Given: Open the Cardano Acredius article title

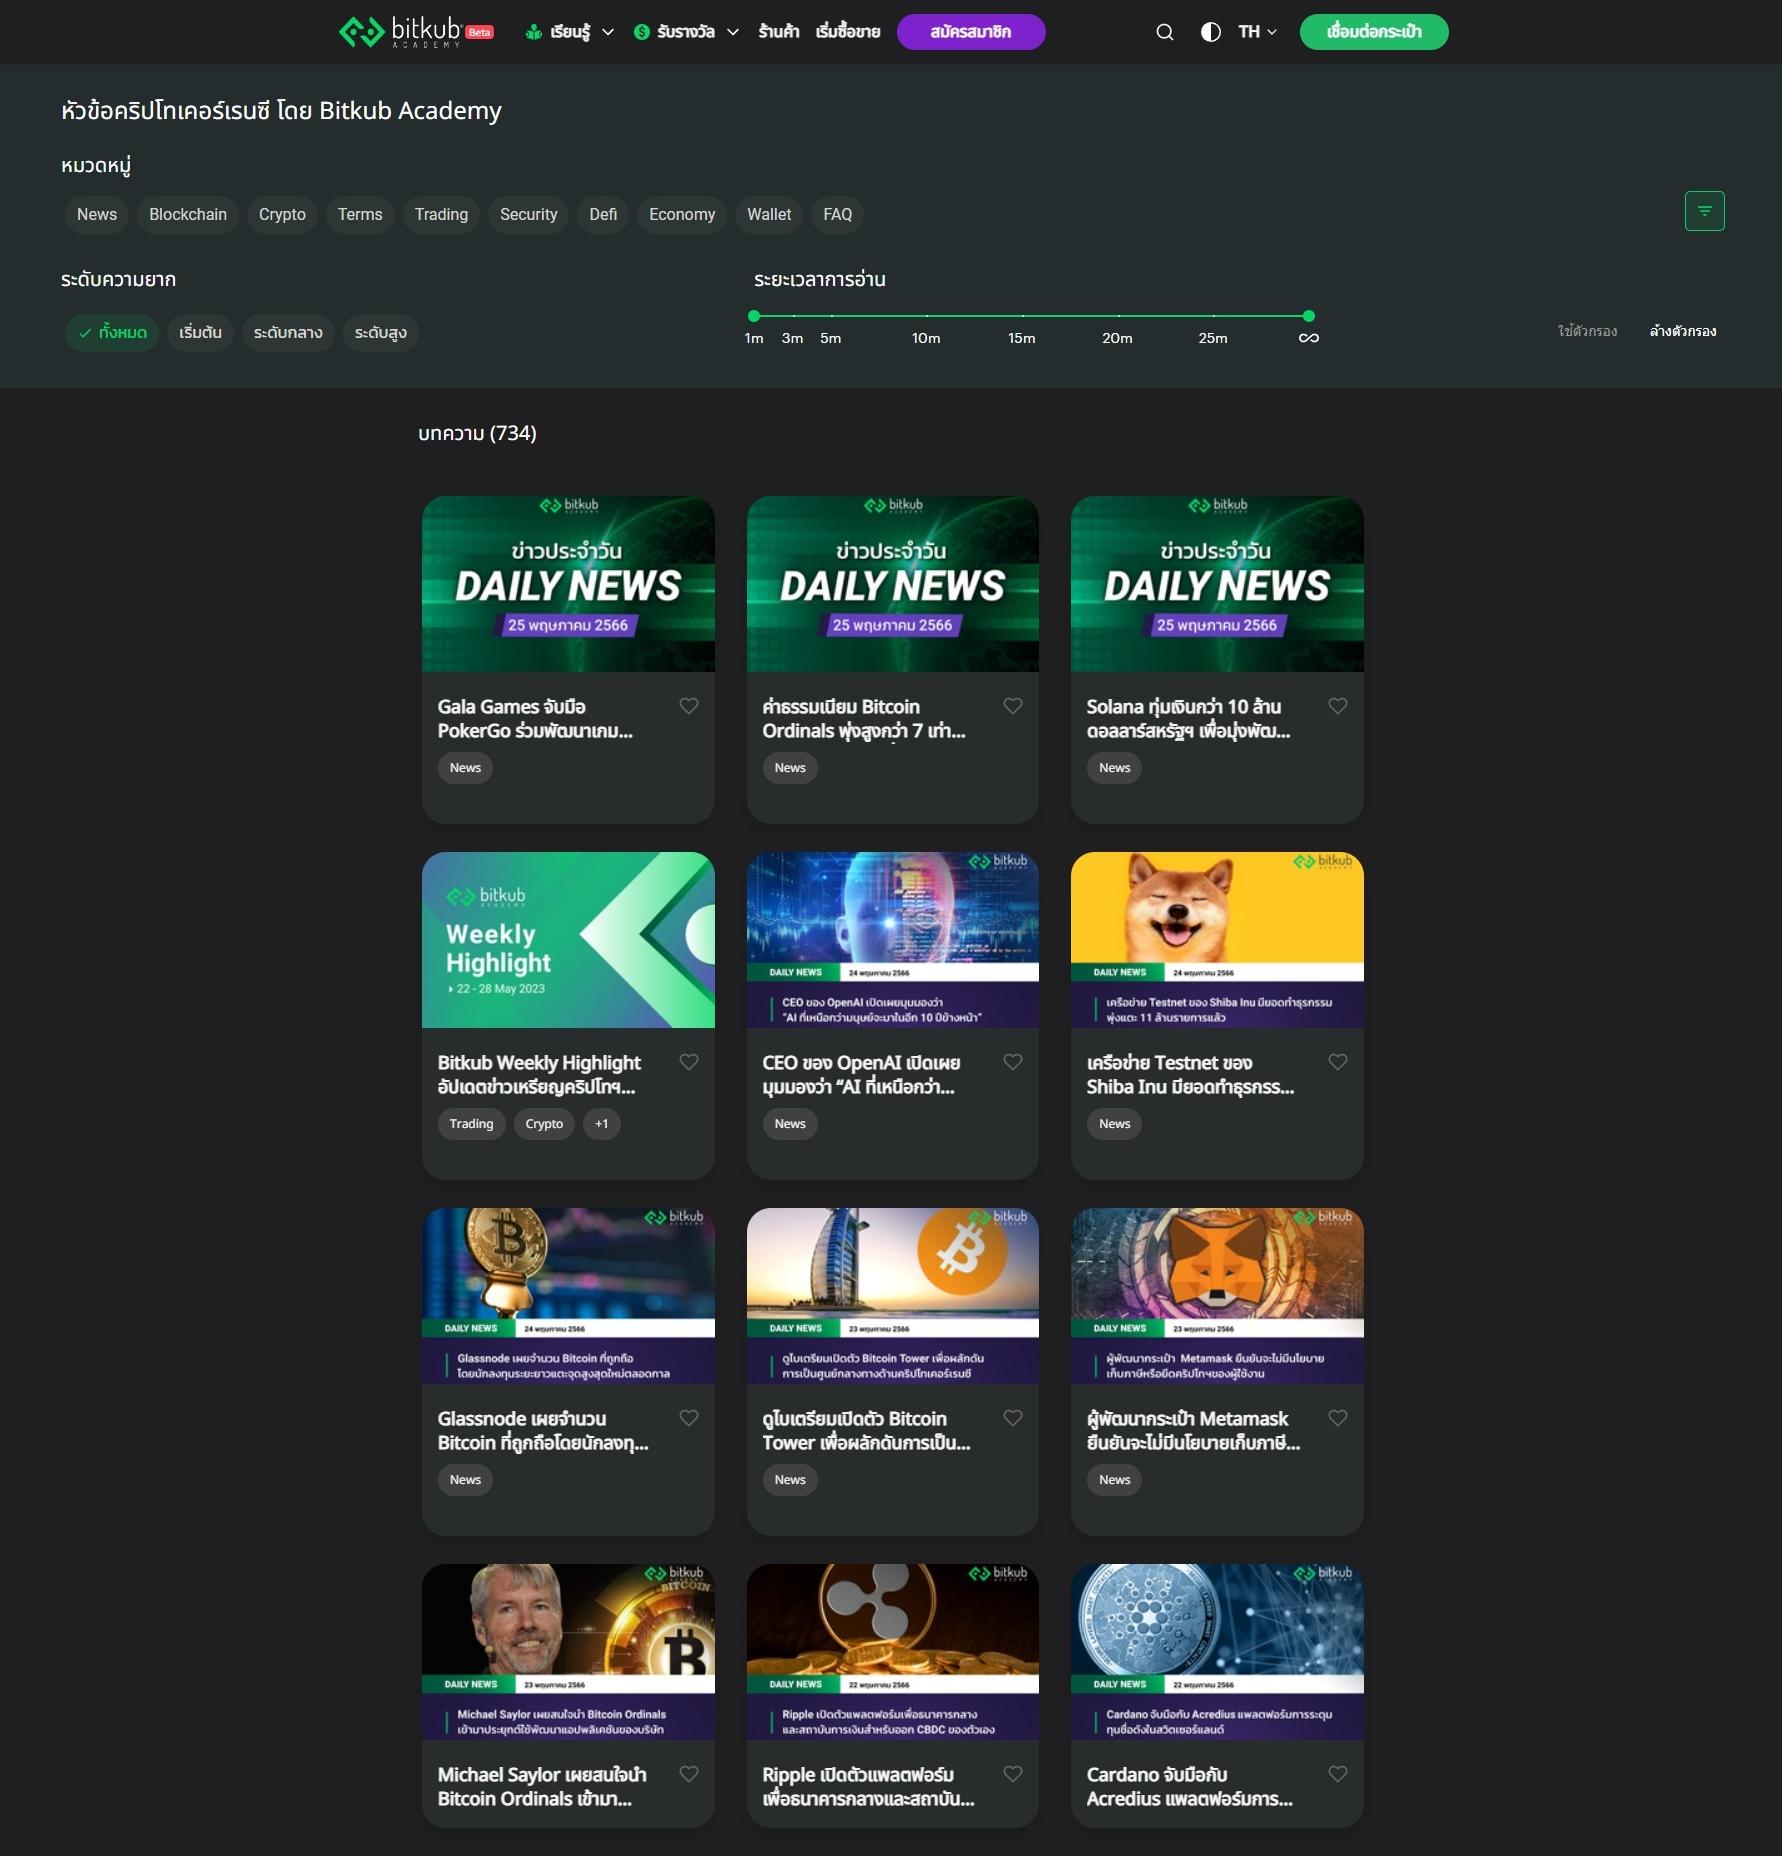Looking at the screenshot, I should 1190,1787.
